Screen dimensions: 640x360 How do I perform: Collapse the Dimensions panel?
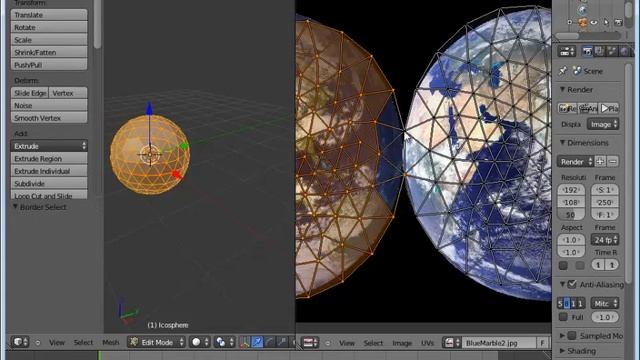(562, 142)
